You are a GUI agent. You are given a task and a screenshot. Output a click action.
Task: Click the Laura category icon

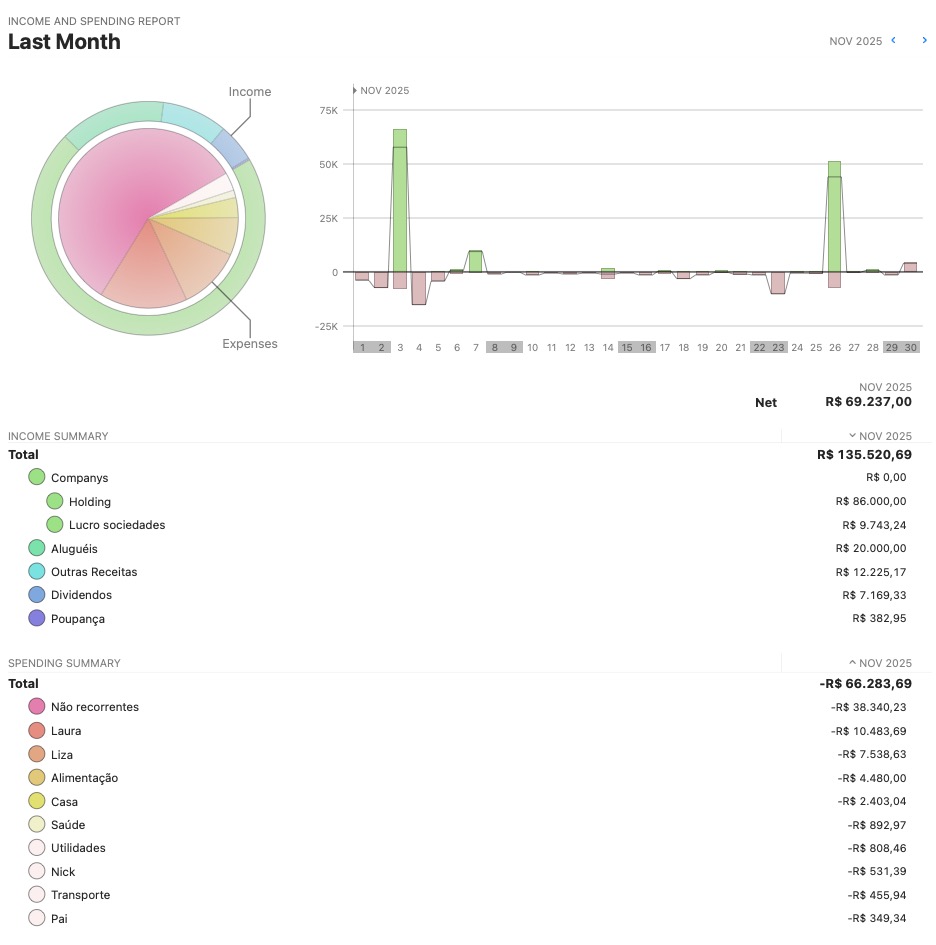37,731
